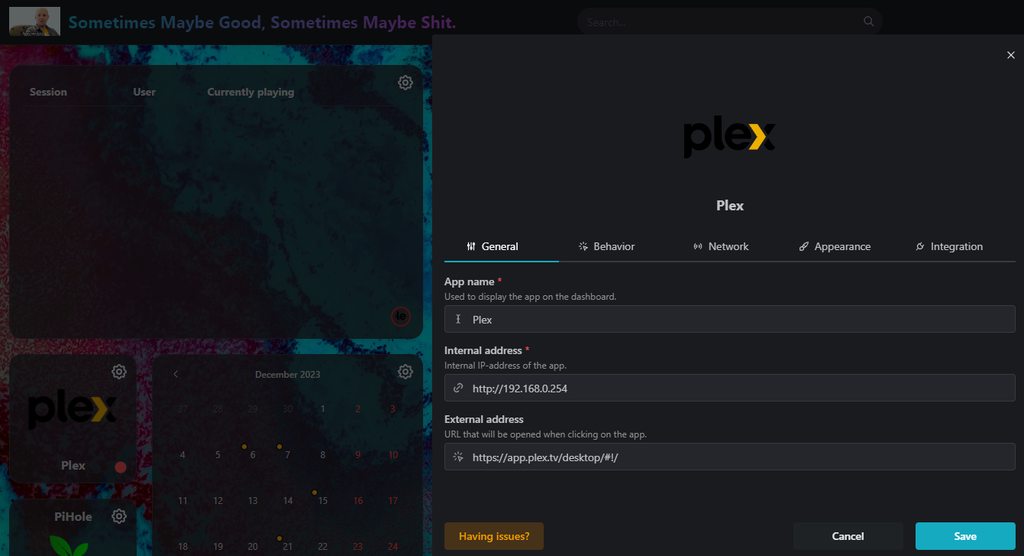Click the PiHole tile gear icon

pos(119,516)
